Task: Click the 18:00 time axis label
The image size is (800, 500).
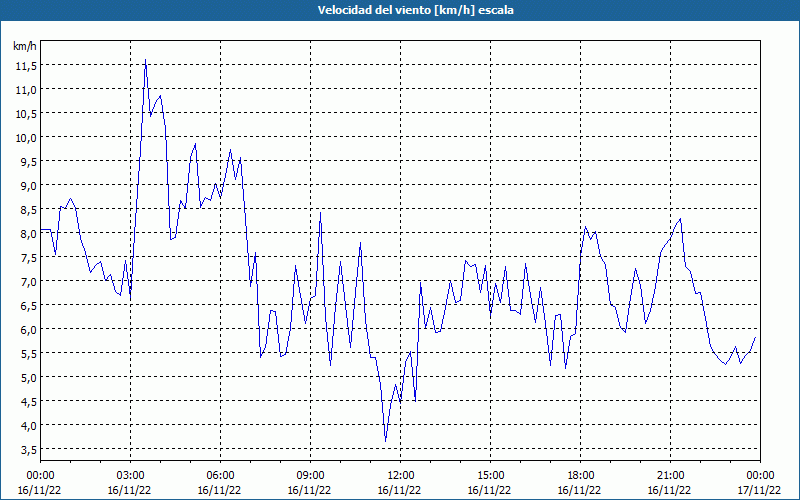Action: 580,476
